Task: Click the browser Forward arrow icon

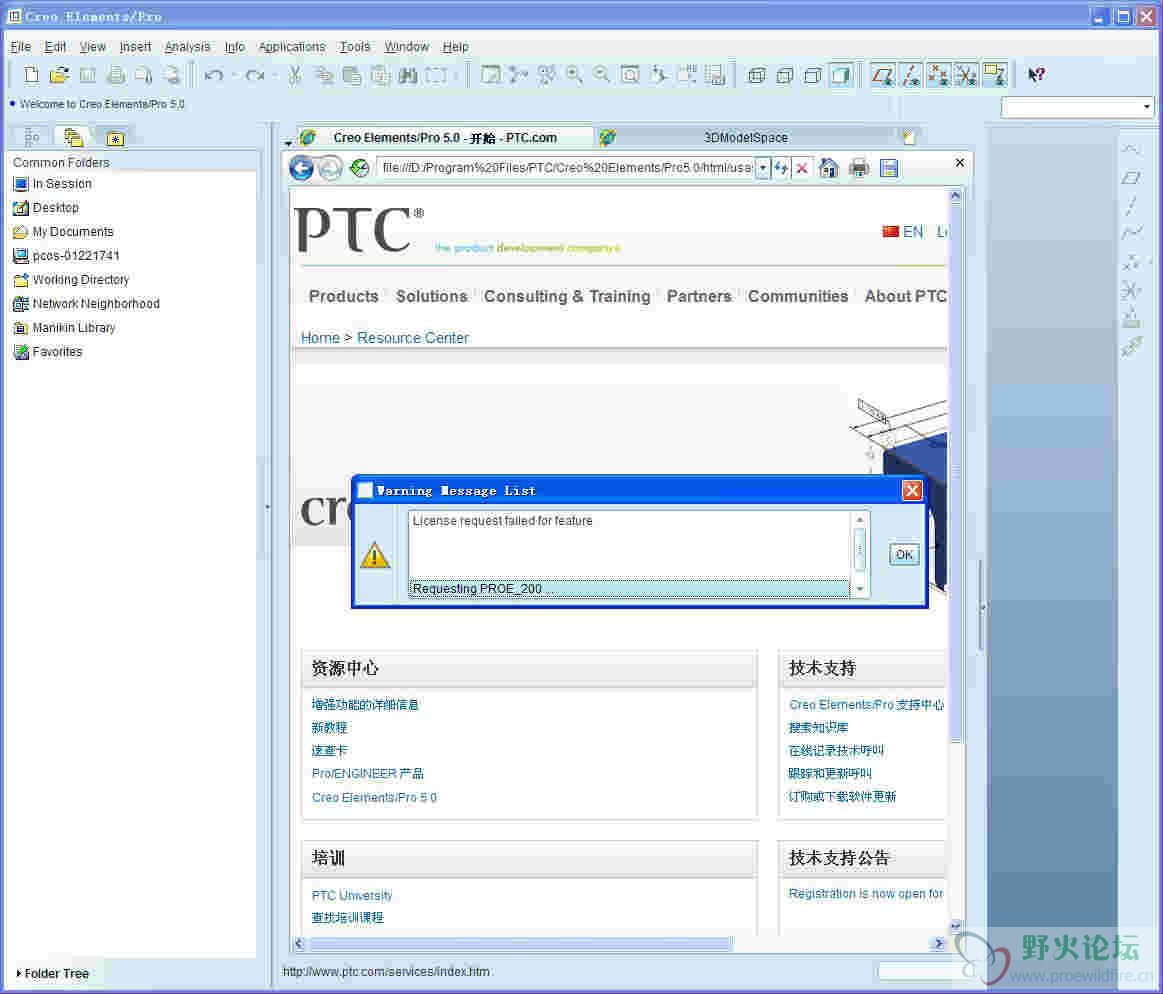Action: (x=330, y=168)
